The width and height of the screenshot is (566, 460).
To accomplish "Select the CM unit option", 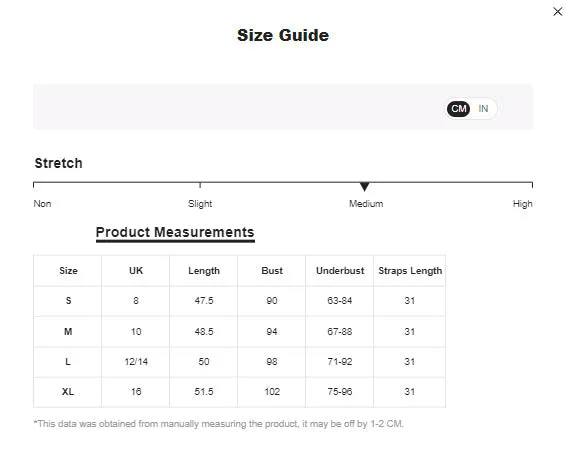I will (458, 108).
